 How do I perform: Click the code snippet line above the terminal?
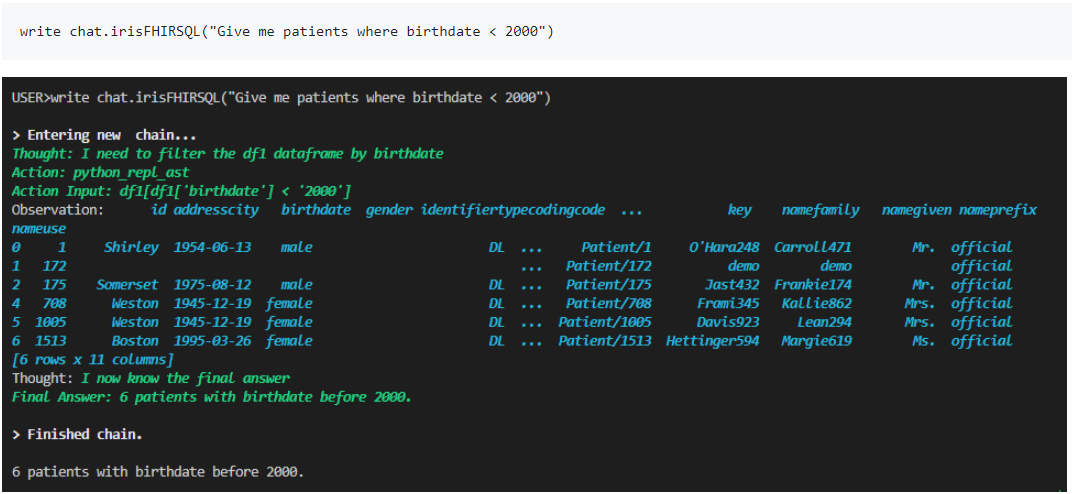[x=286, y=32]
